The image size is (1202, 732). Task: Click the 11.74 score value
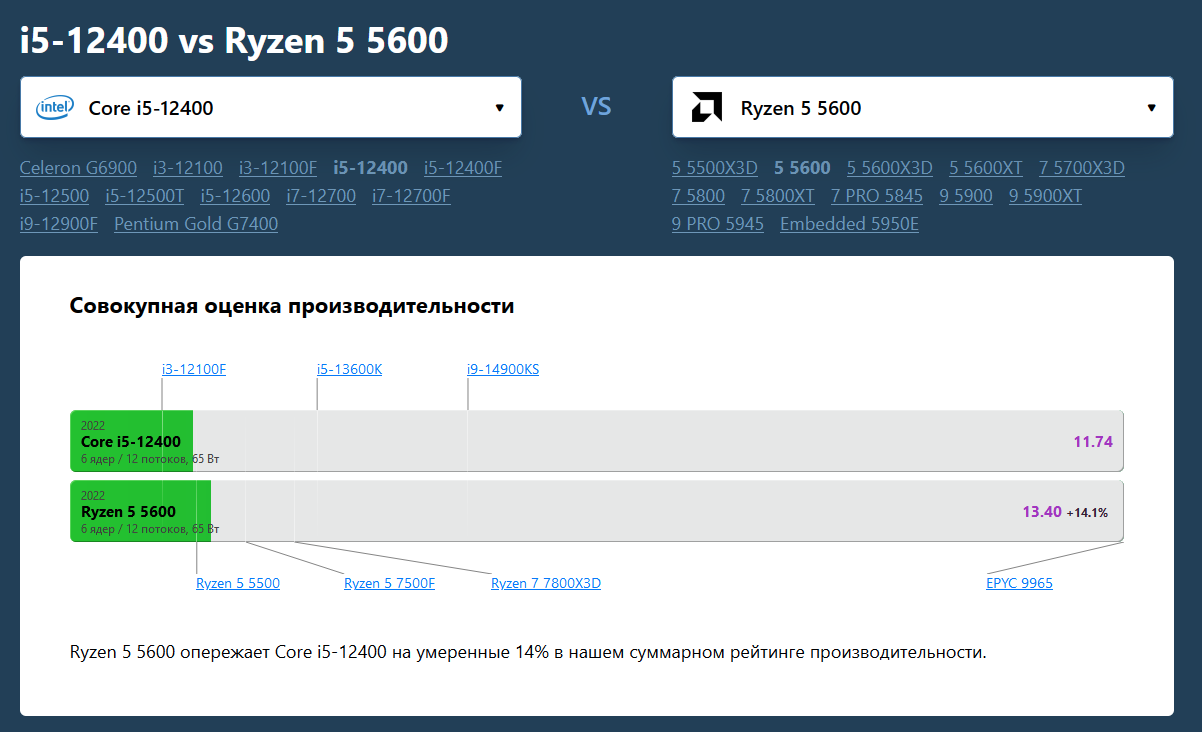pyautogui.click(x=1093, y=441)
